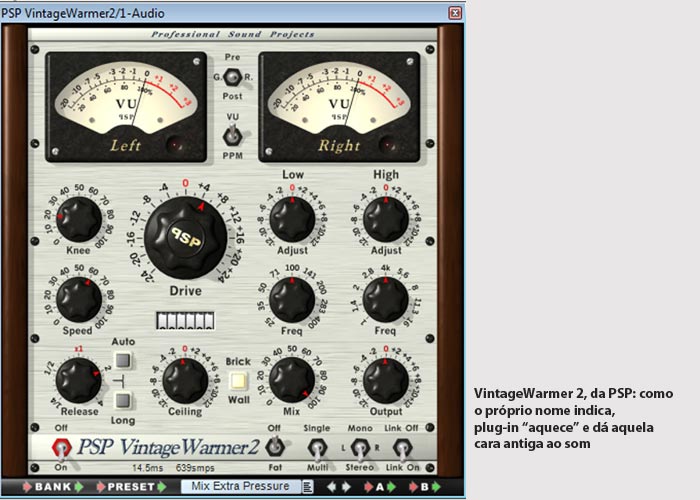Flip the red On/Off power switch
Image resolution: width=700 pixels, height=500 pixels.
click(x=61, y=448)
